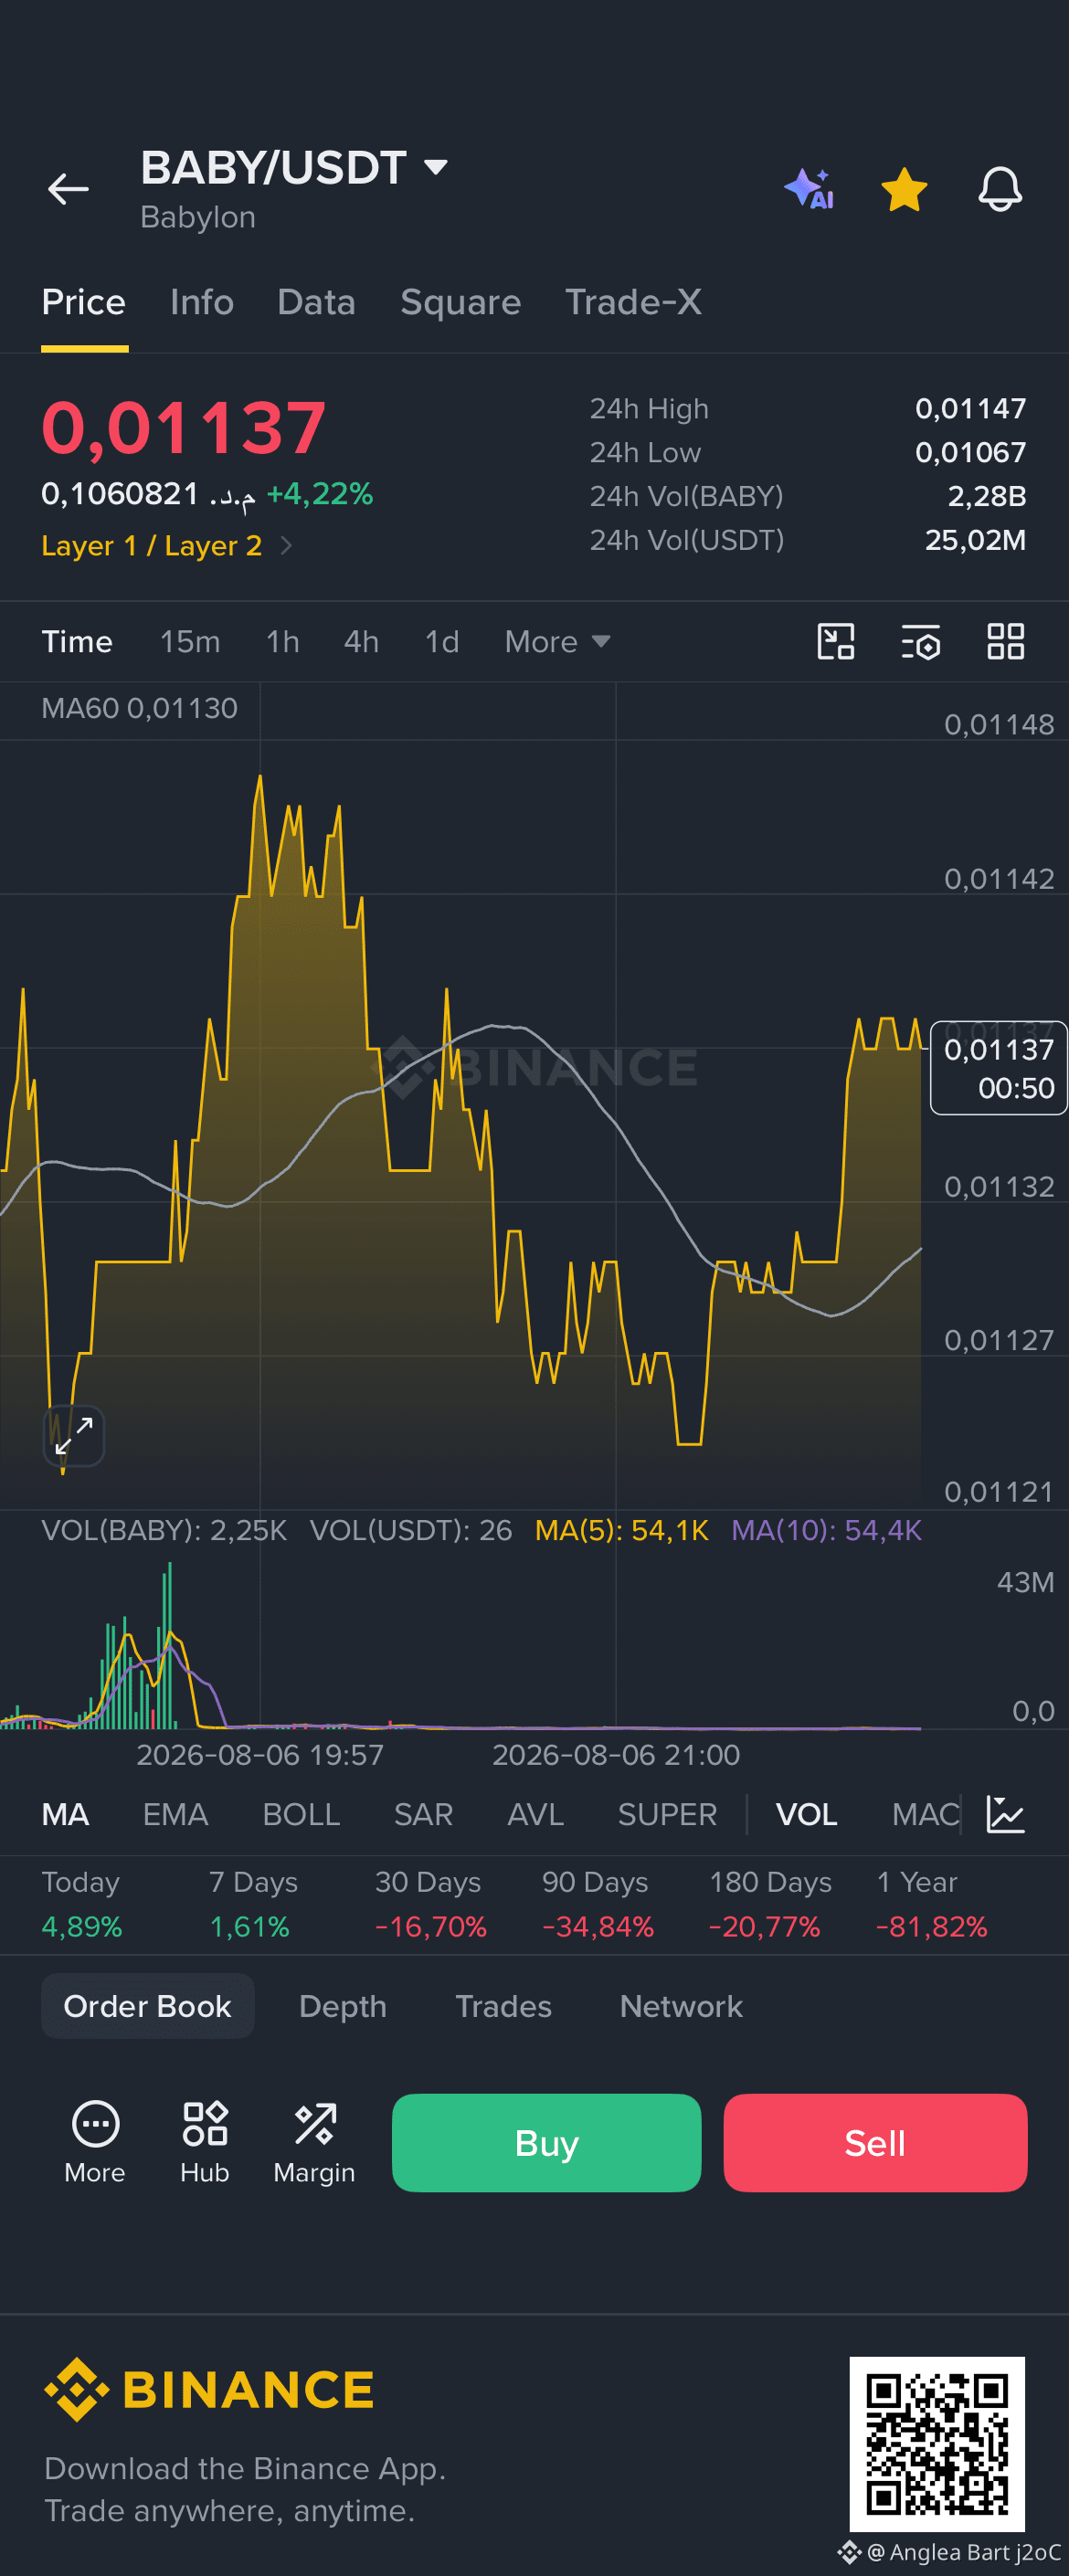Click the 24h High value 0,01147
The image size is (1069, 2576).
pos(970,408)
